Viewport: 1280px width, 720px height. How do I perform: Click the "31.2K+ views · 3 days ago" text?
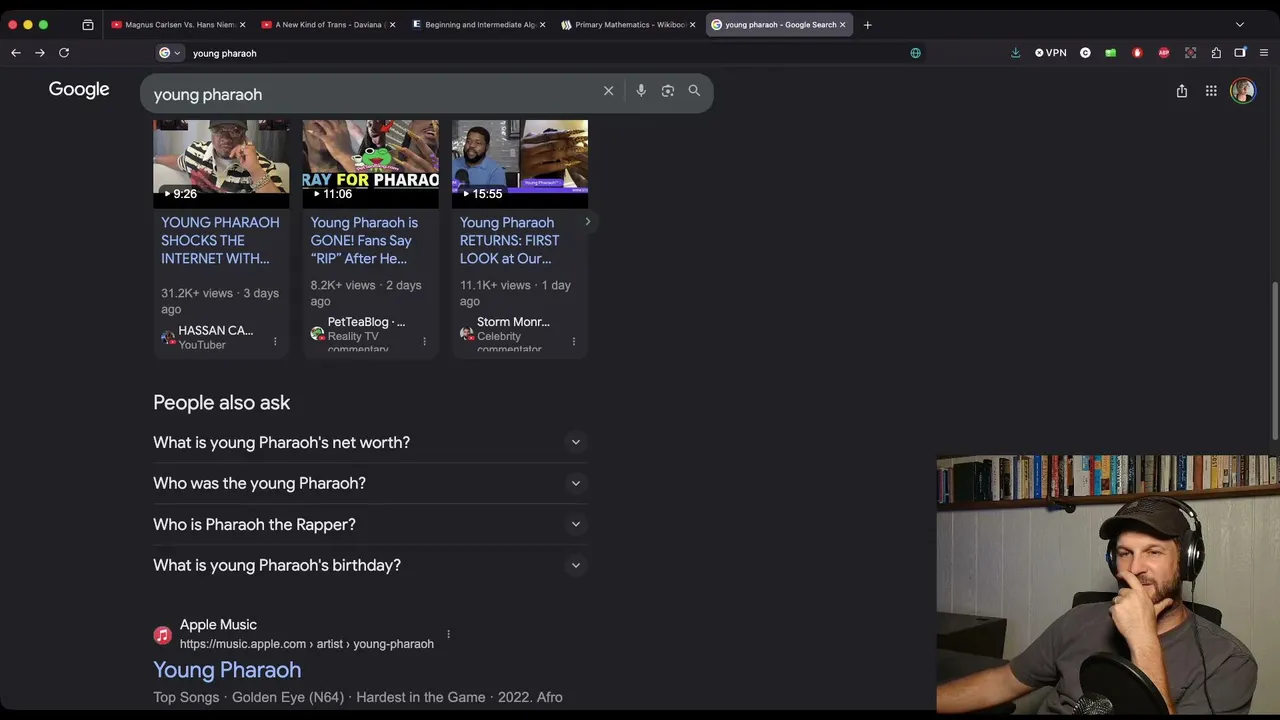(220, 301)
